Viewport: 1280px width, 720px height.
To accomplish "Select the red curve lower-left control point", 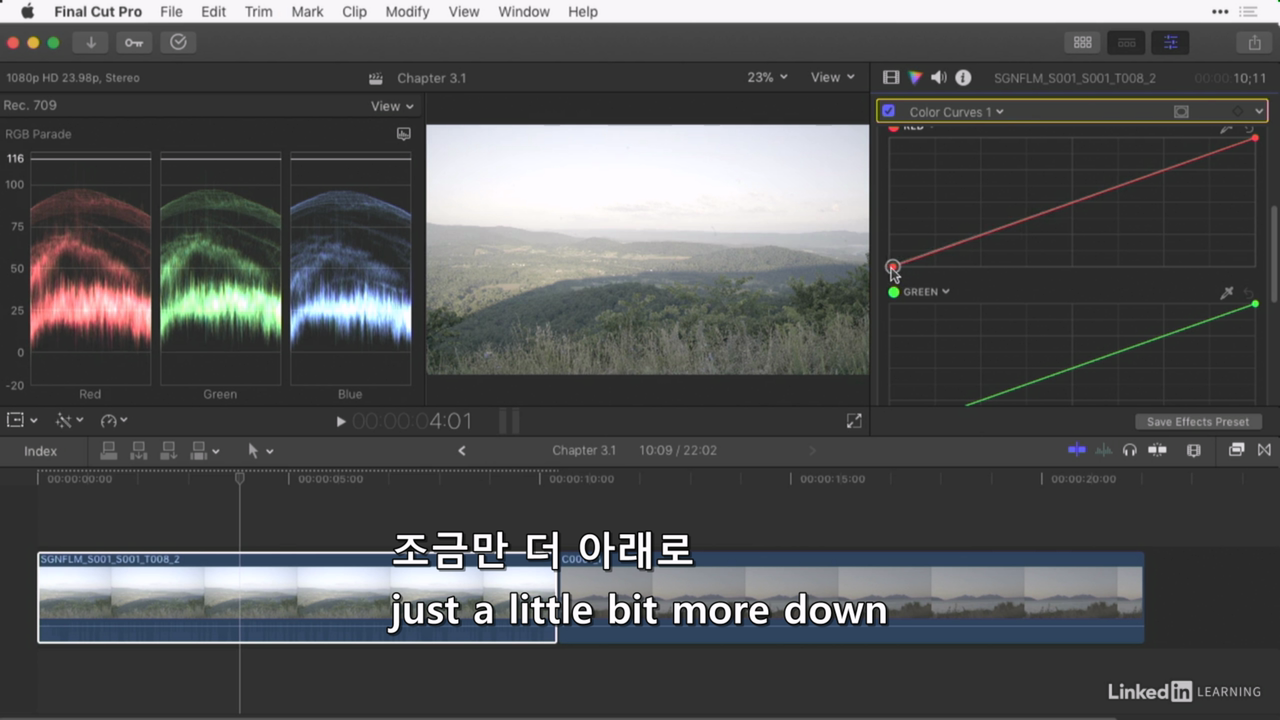I will tap(893, 266).
